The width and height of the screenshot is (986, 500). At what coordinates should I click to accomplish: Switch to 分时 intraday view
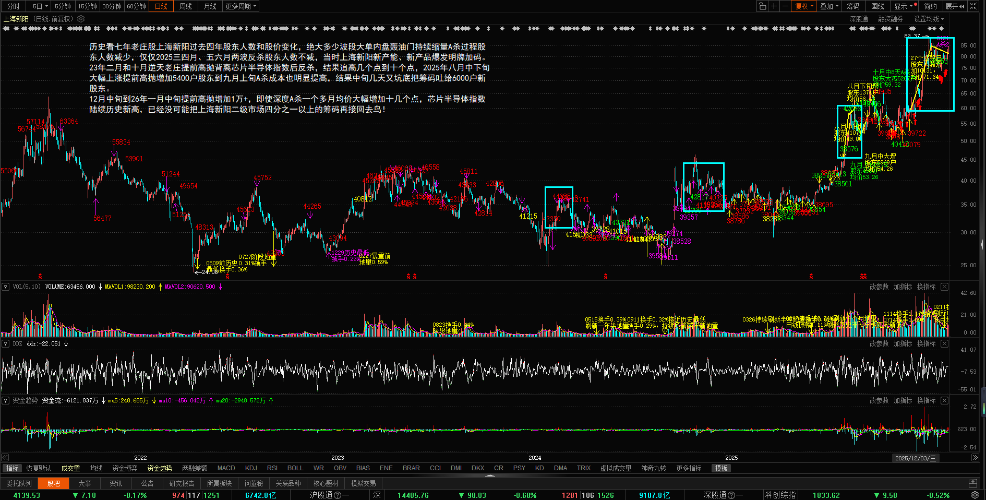coord(13,6)
